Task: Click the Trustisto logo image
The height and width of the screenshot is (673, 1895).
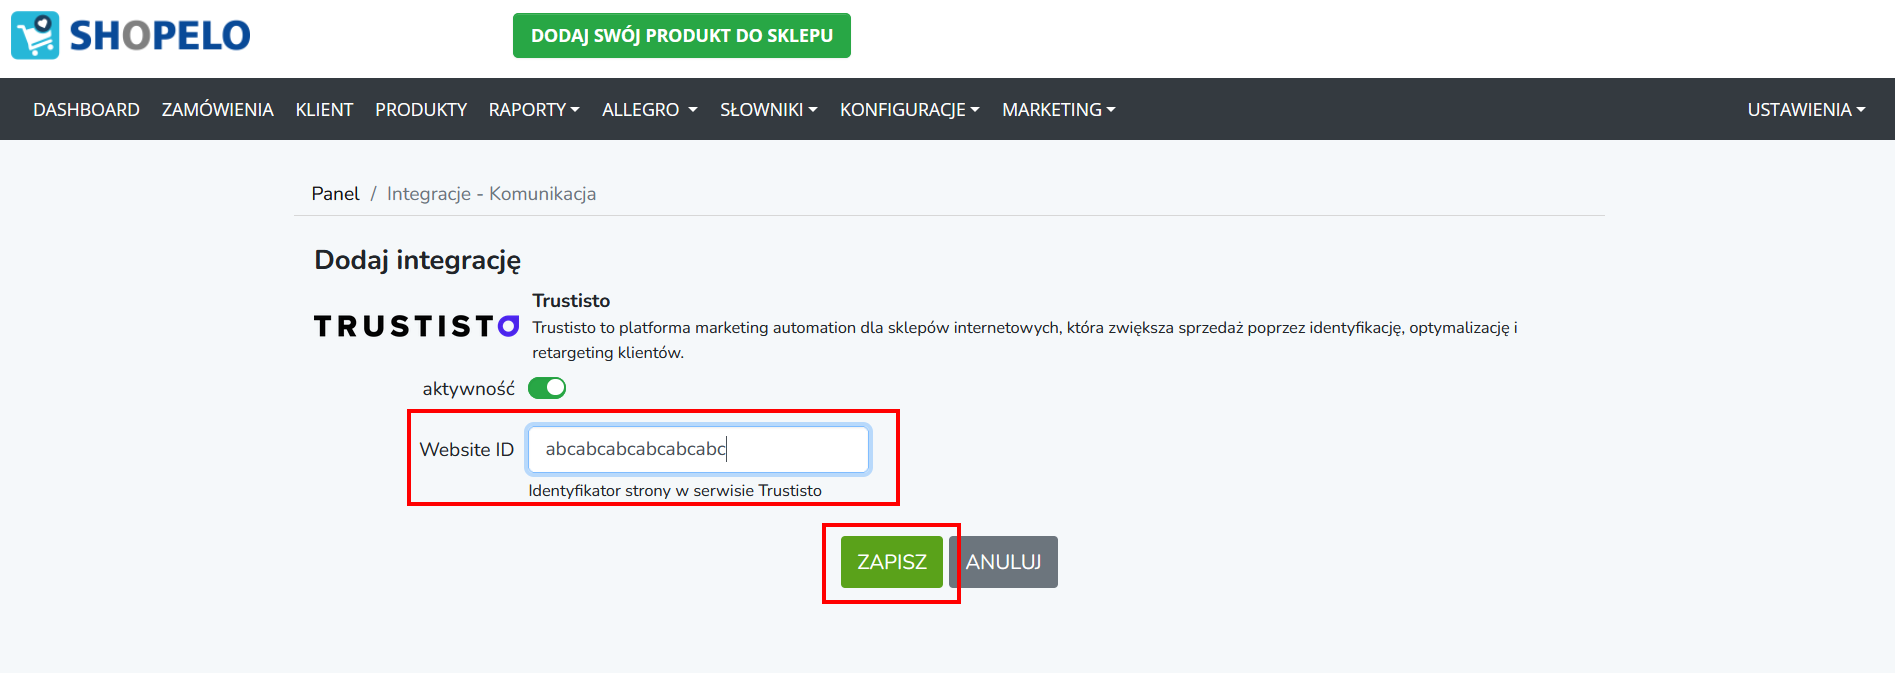Action: [x=416, y=326]
